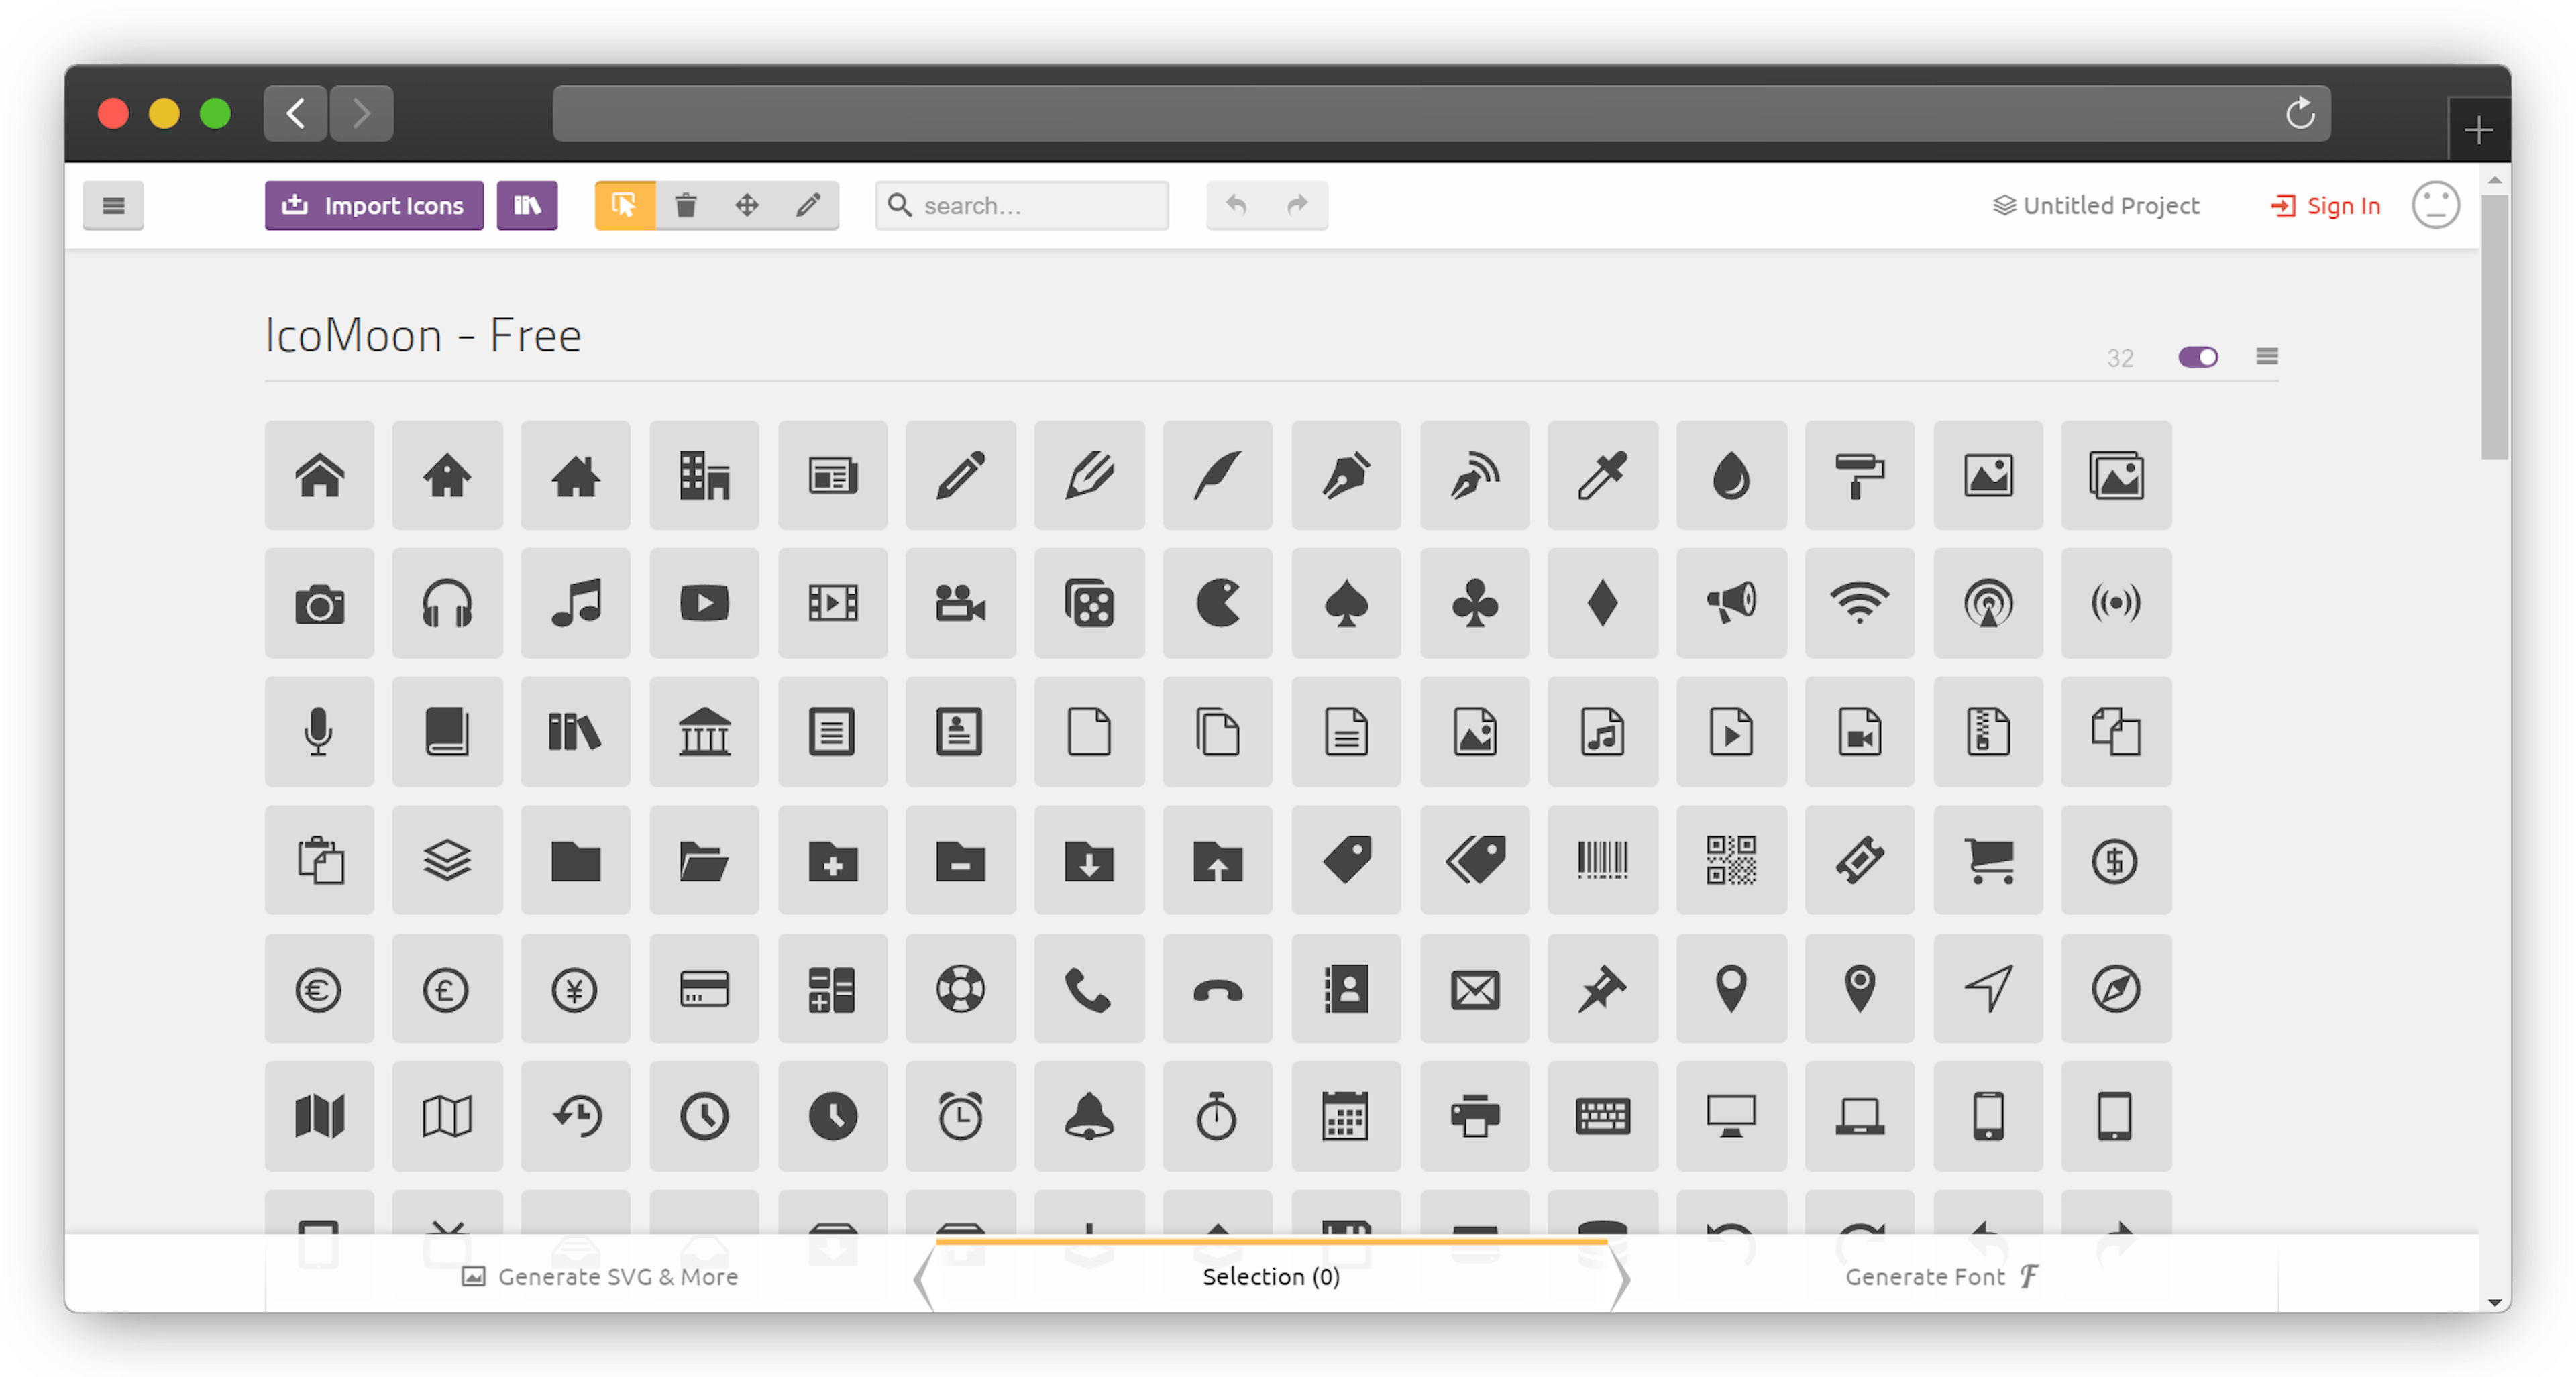The image size is (2576, 1377).
Task: Click the user face avatar icon
Action: (2435, 205)
